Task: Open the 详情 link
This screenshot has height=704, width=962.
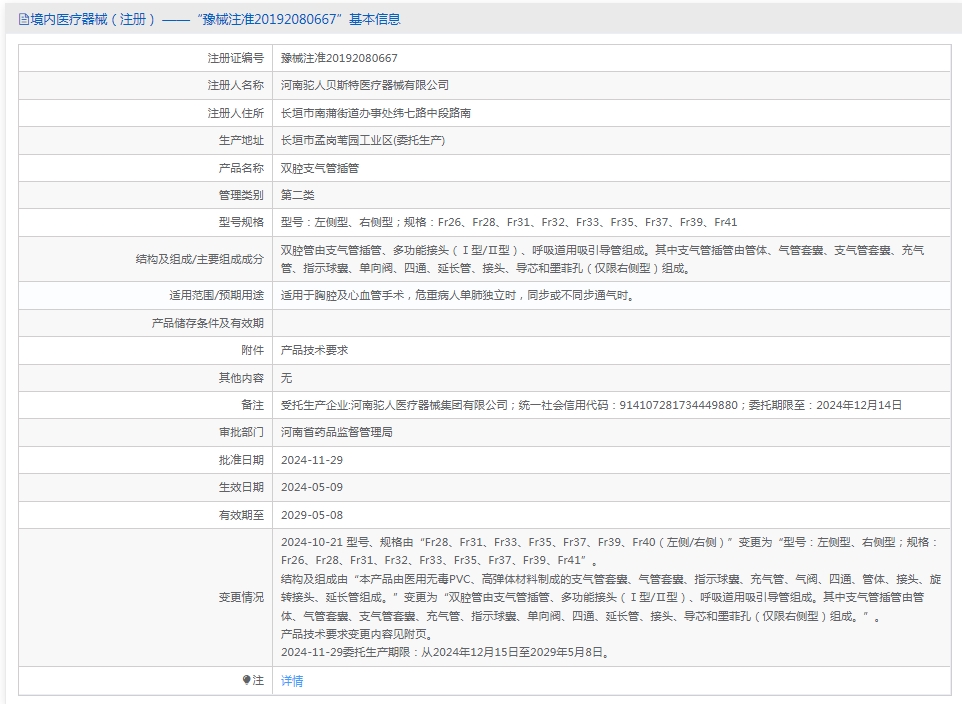Action: pos(292,681)
